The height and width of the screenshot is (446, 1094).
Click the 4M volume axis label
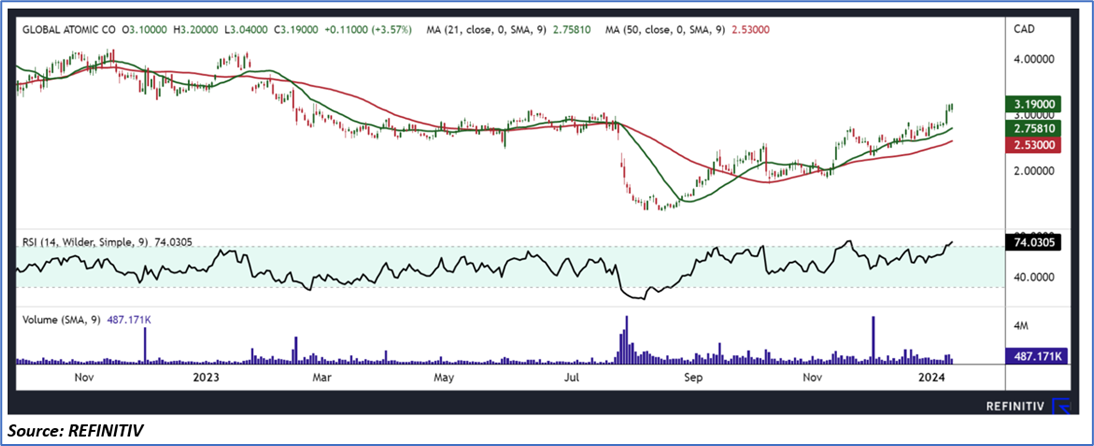tap(1021, 327)
